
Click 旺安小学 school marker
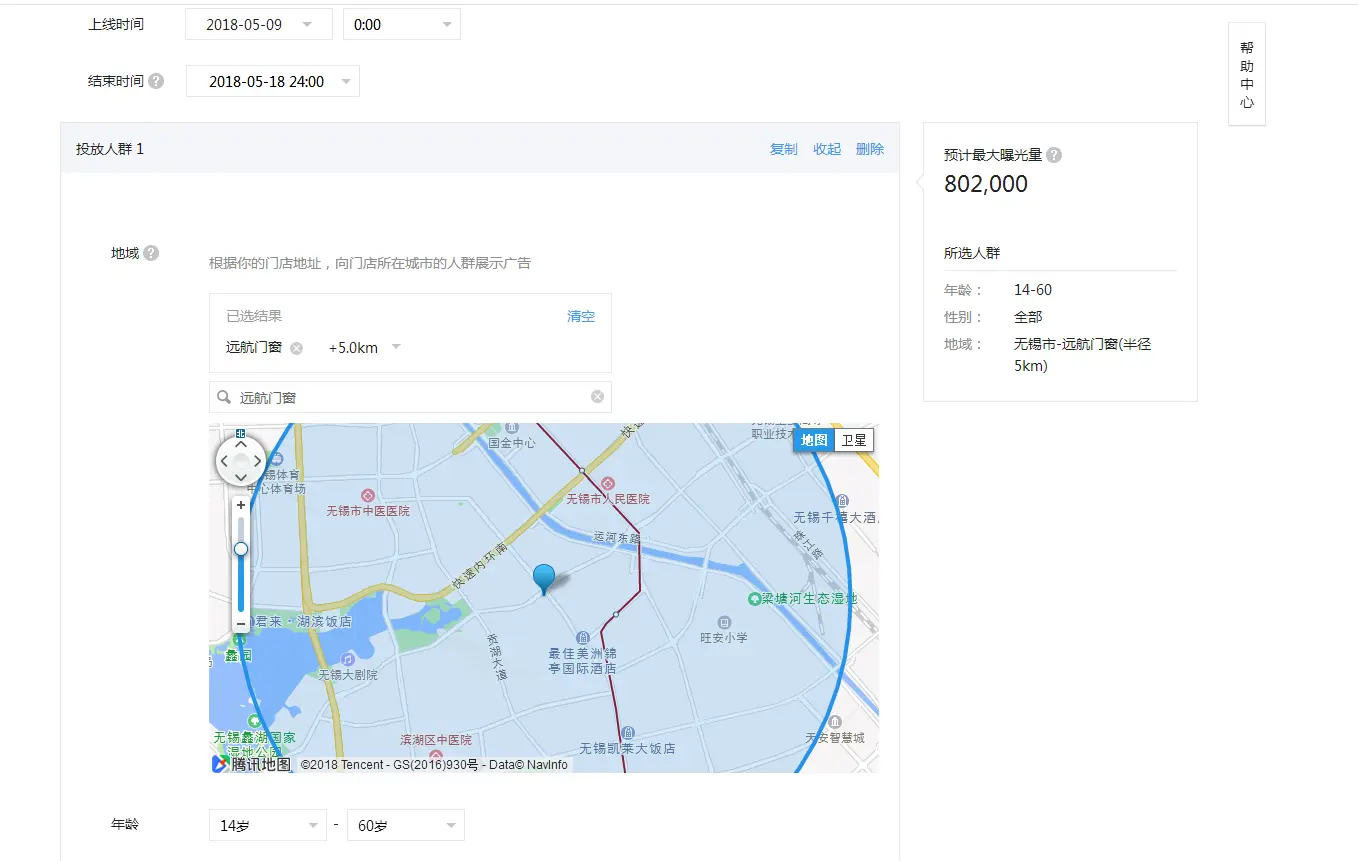click(724, 622)
